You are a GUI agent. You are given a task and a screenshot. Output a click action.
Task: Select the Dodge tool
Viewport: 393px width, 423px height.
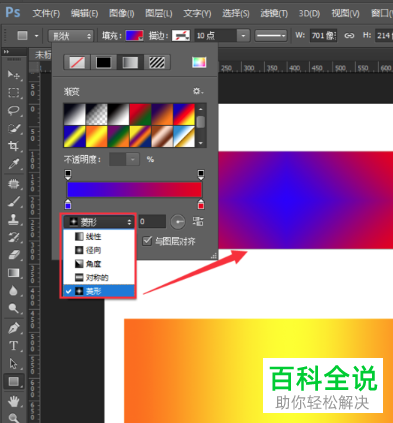coord(13,309)
